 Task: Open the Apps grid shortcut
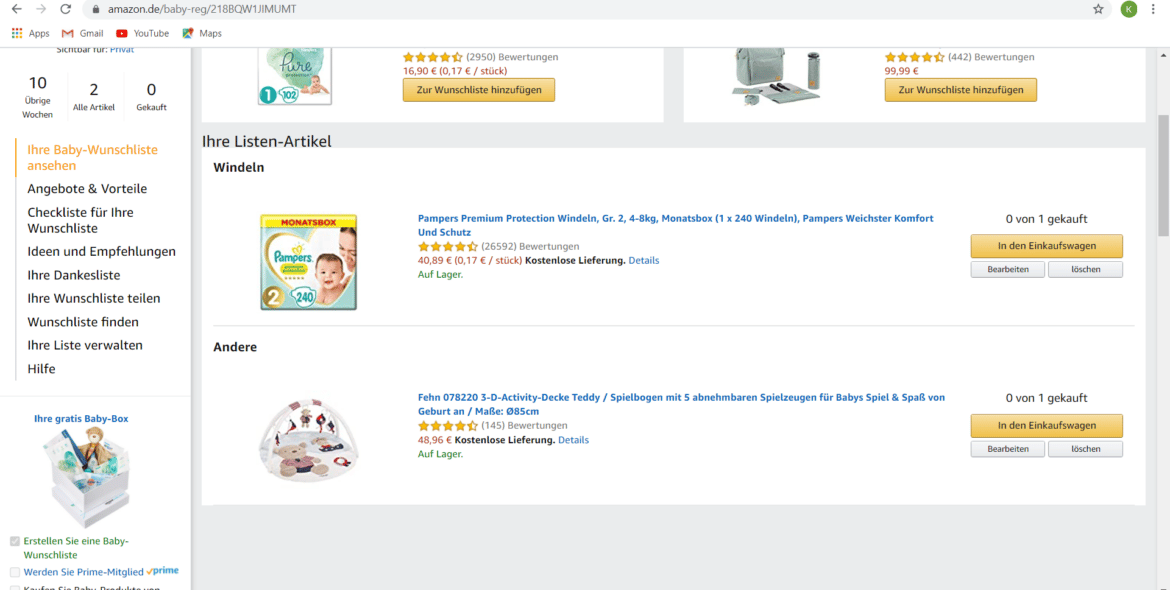[x=31, y=33]
